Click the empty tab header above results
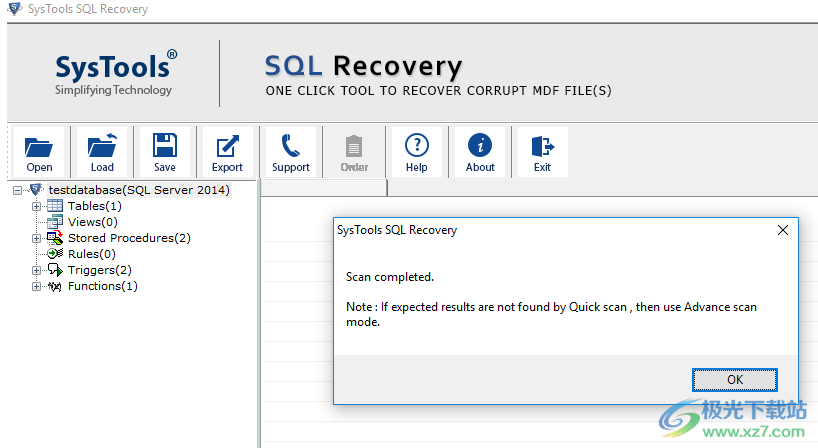The image size is (818, 448). click(x=324, y=188)
